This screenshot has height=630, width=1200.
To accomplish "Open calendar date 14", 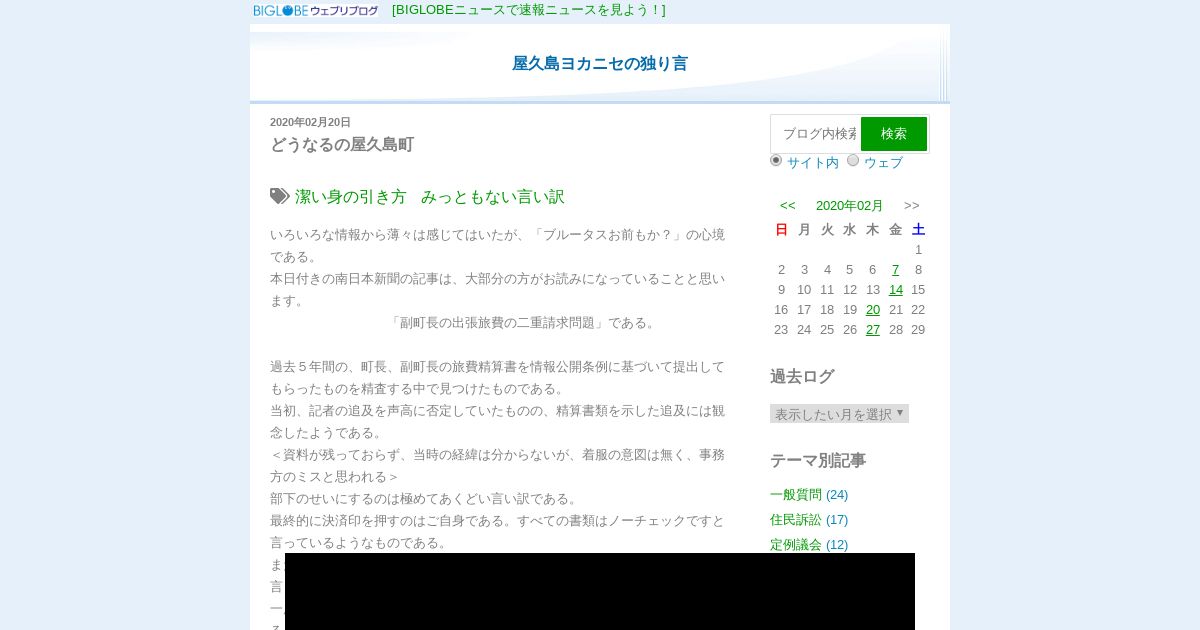I will 896,289.
